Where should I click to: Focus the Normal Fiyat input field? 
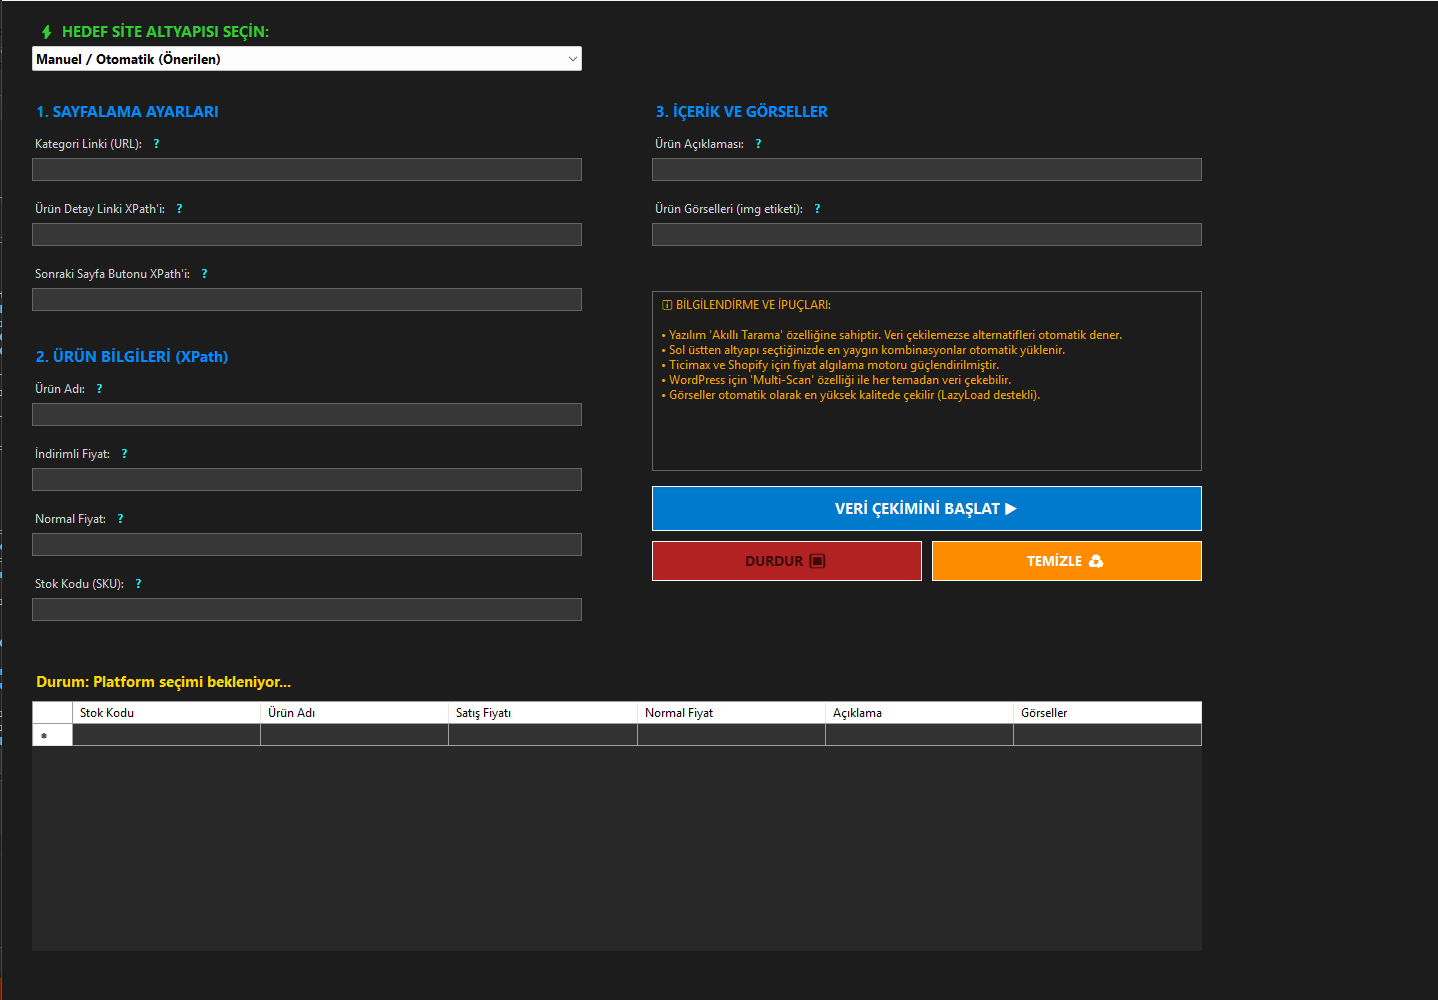pos(307,545)
